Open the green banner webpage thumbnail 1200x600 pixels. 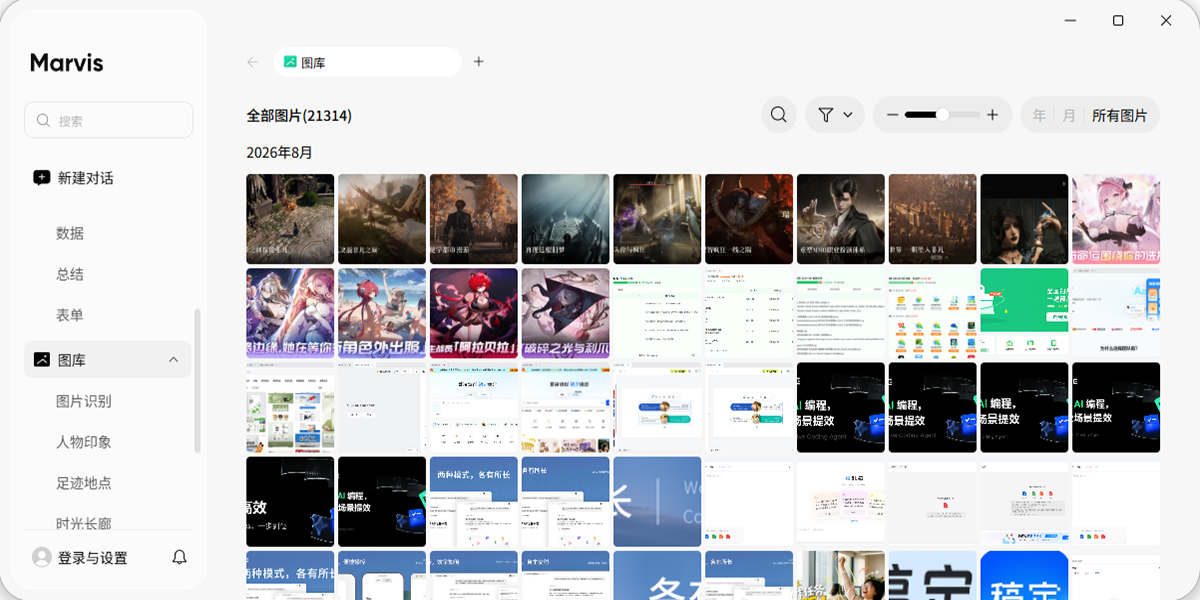click(1024, 313)
